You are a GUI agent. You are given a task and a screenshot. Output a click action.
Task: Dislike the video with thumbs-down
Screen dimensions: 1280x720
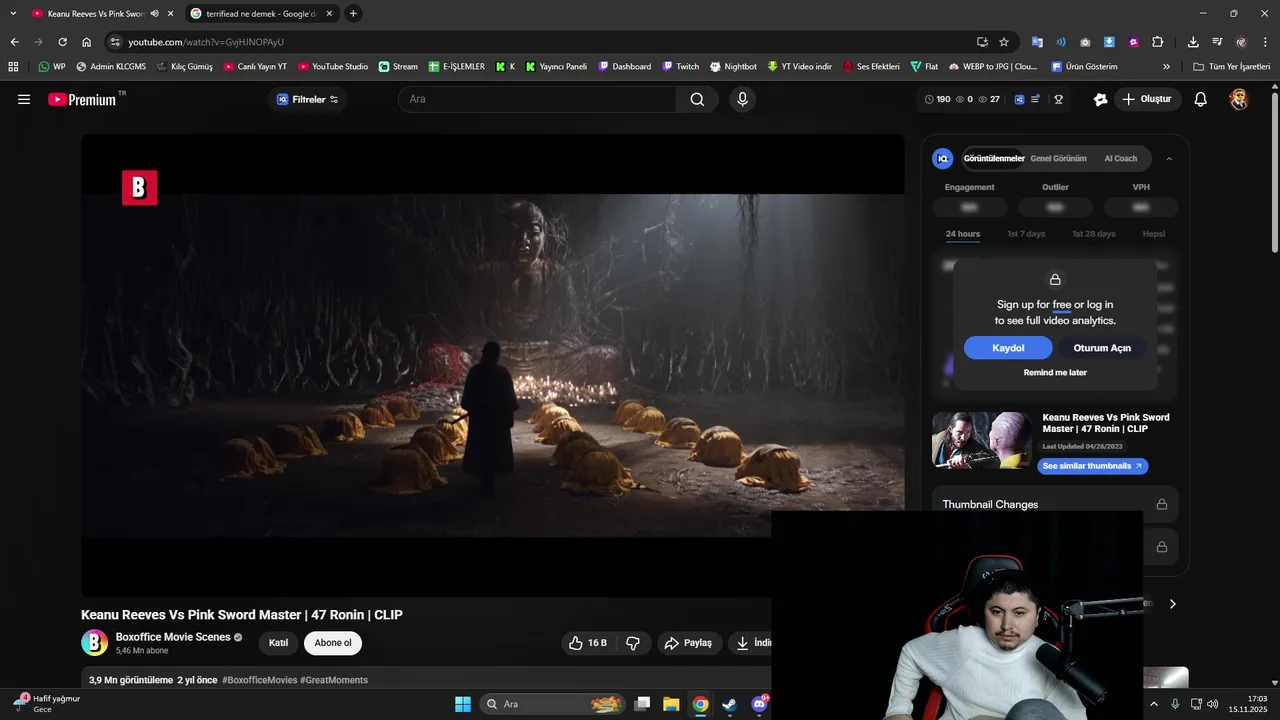(x=633, y=643)
